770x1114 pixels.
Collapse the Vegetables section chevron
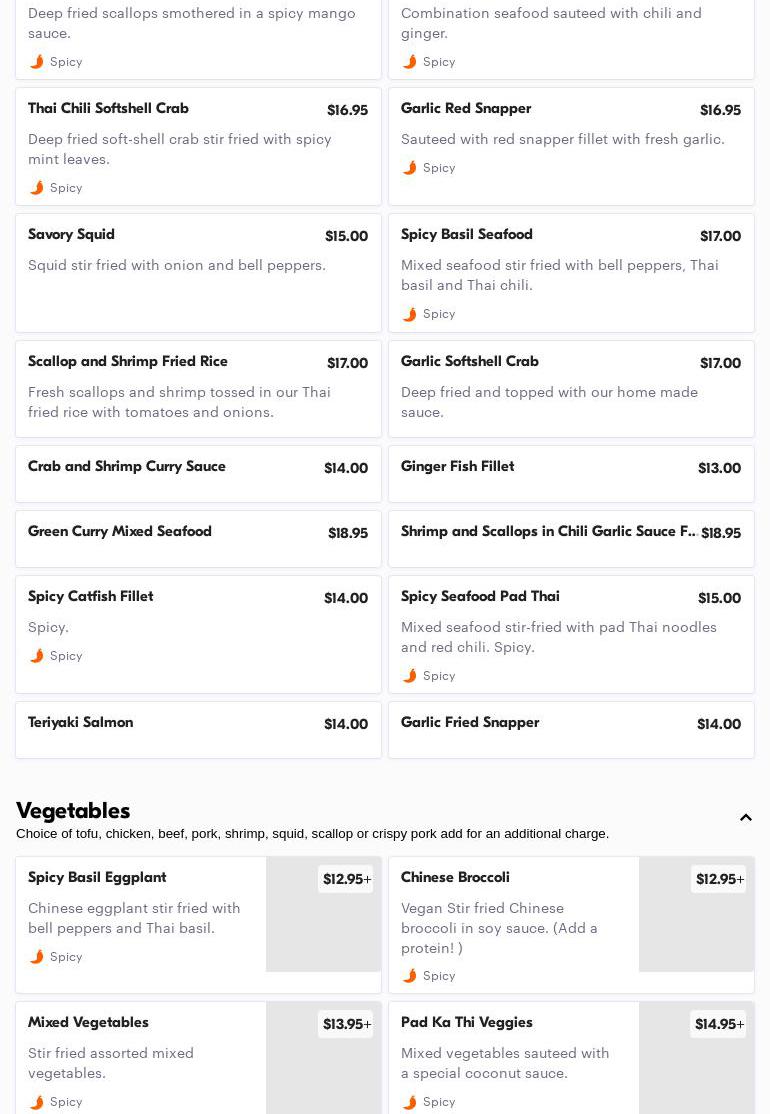(746, 818)
